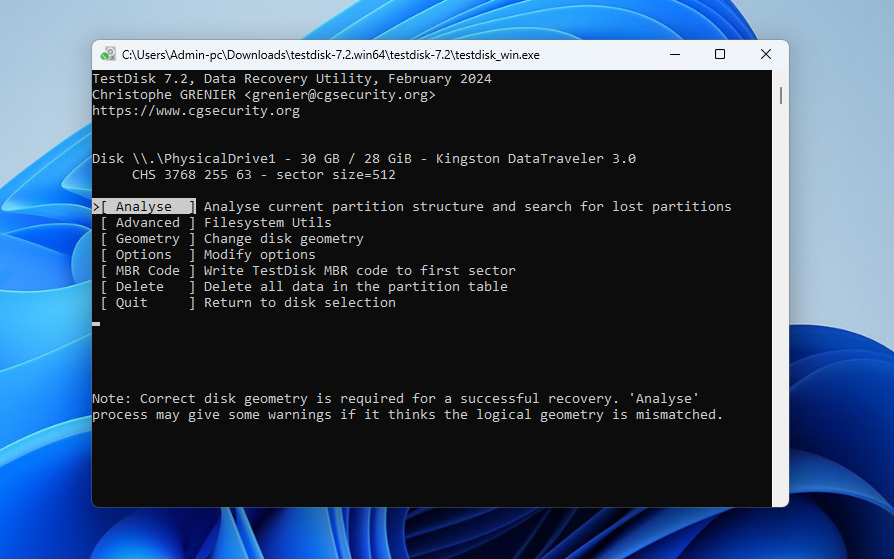Click the 'TestDisk 7.2, Data Recovery Utility' line
The height and width of the screenshot is (559, 894).
[x=292, y=79]
